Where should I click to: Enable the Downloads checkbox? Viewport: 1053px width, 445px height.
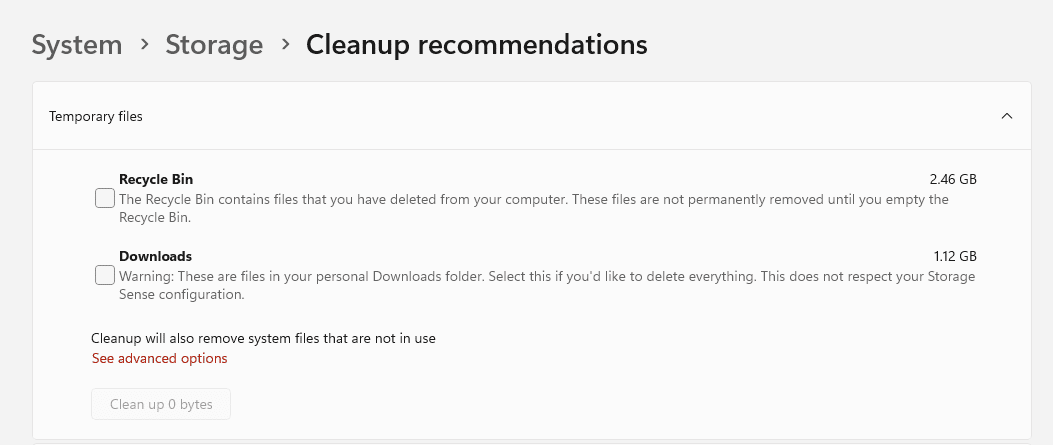coord(104,275)
